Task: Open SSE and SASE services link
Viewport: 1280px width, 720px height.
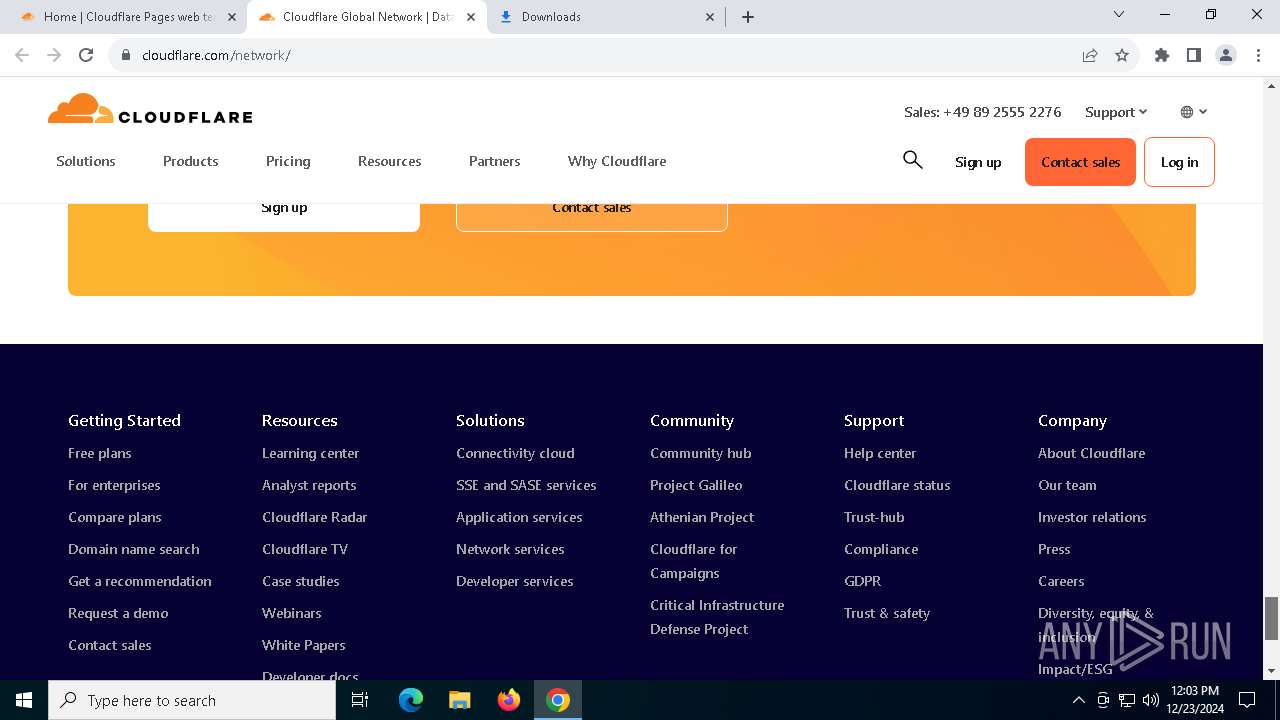Action: click(526, 485)
